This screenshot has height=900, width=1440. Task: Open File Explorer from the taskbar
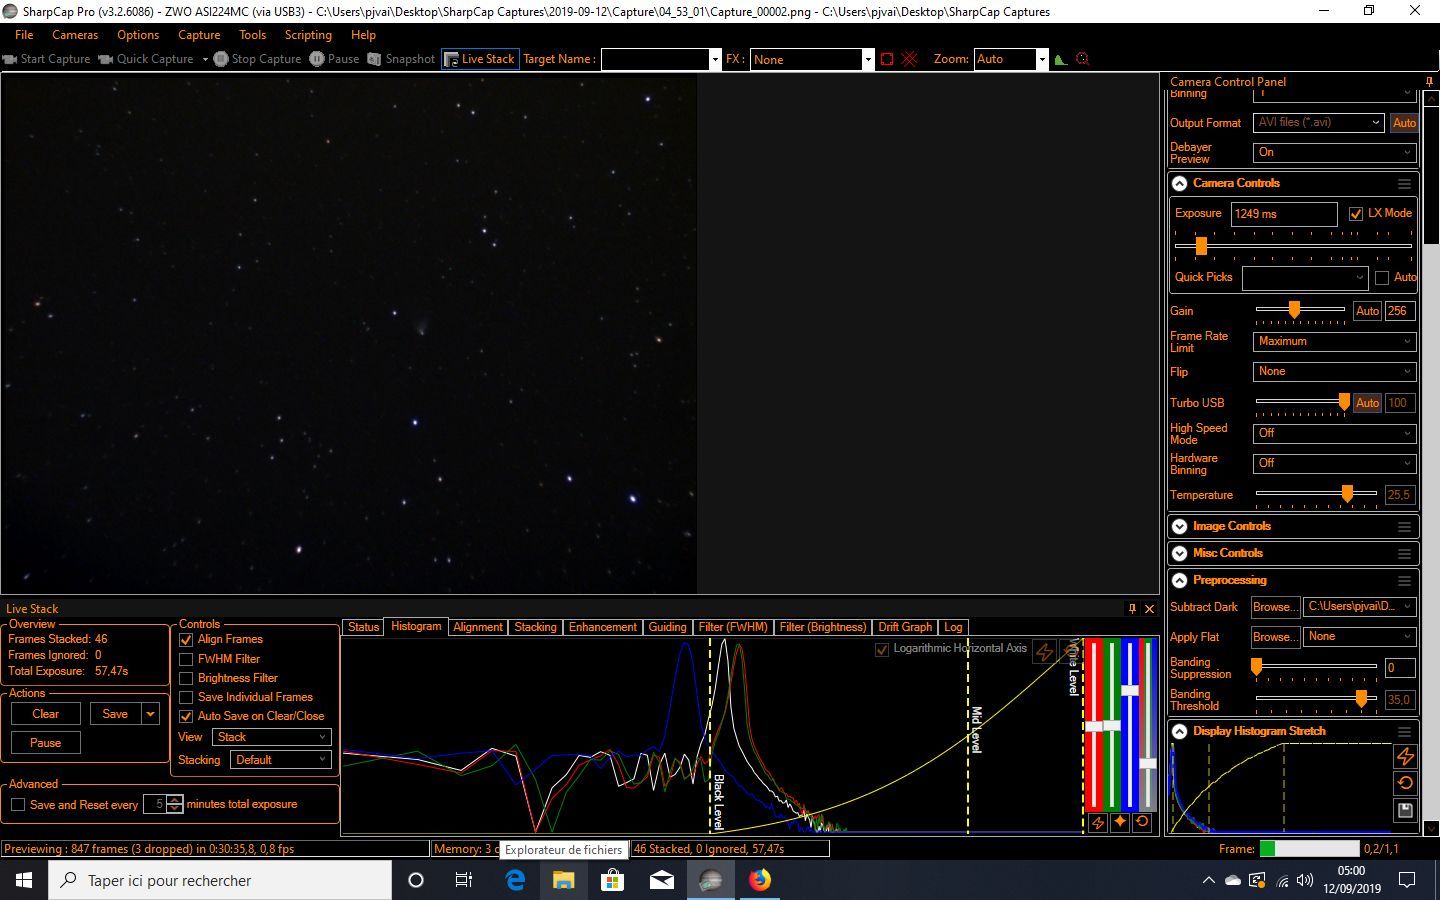coord(563,880)
